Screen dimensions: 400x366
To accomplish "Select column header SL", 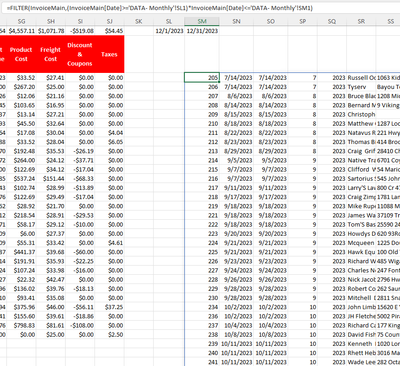I will point(169,21).
